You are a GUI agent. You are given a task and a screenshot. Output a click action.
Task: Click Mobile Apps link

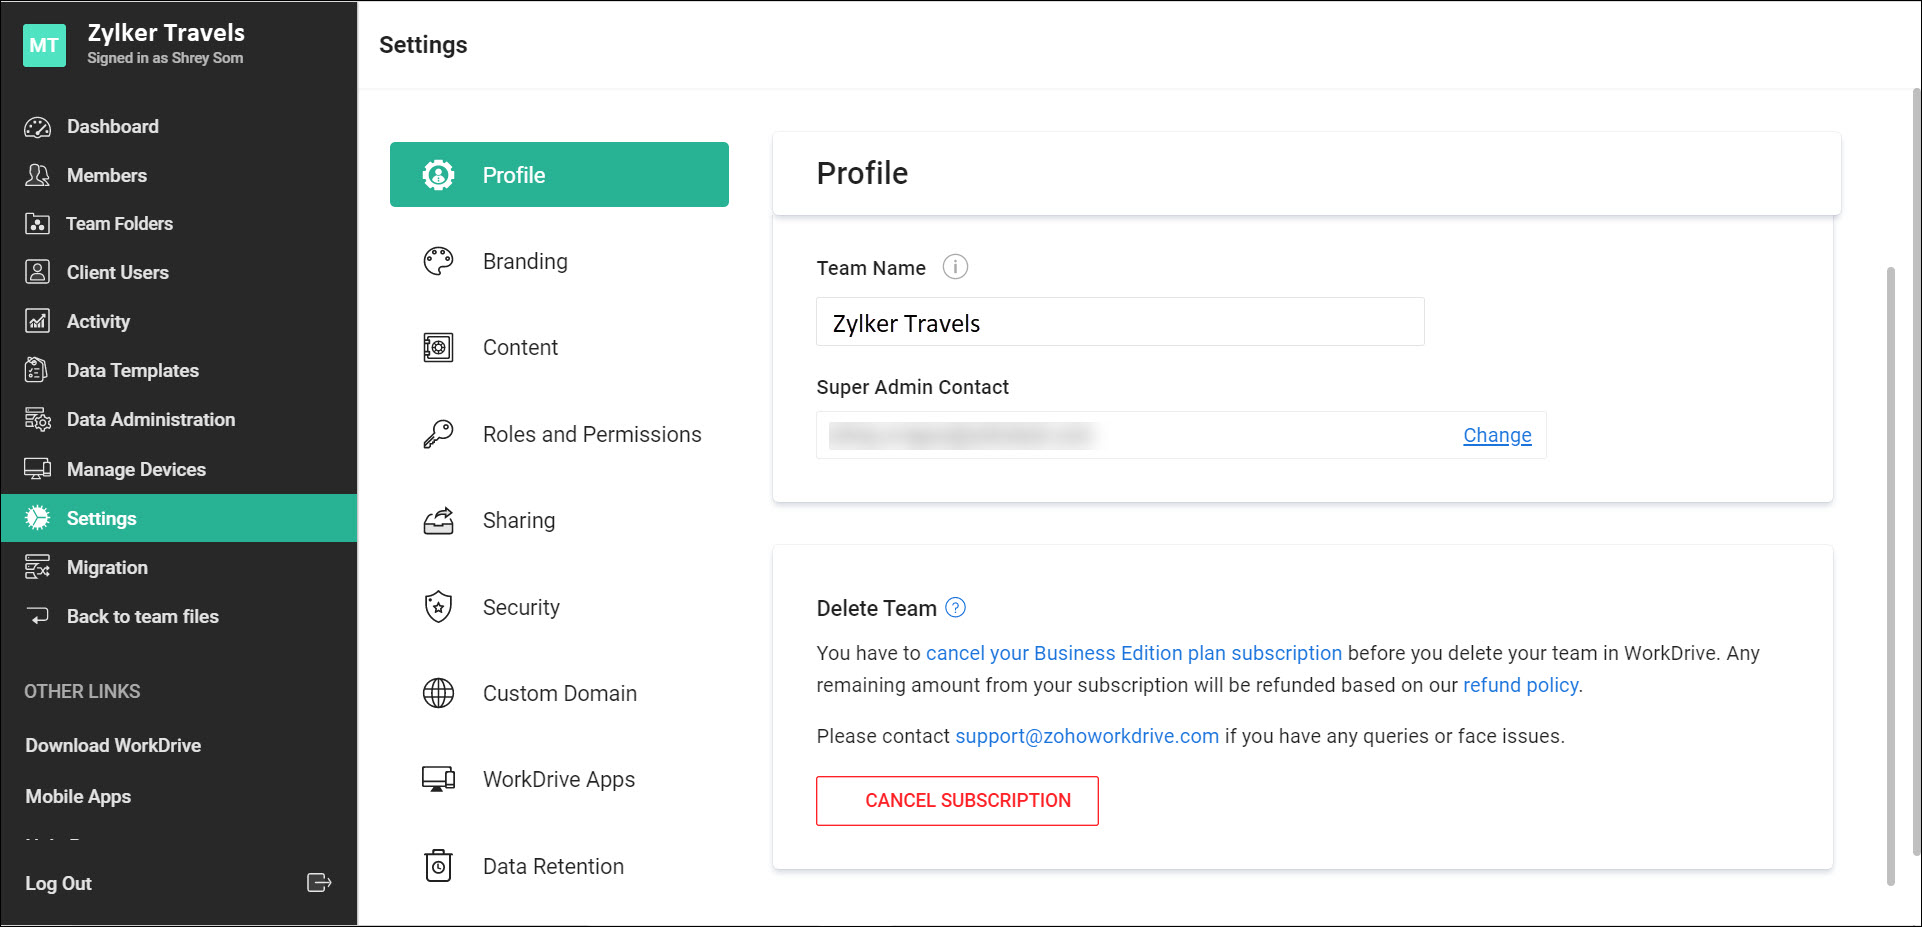[78, 796]
